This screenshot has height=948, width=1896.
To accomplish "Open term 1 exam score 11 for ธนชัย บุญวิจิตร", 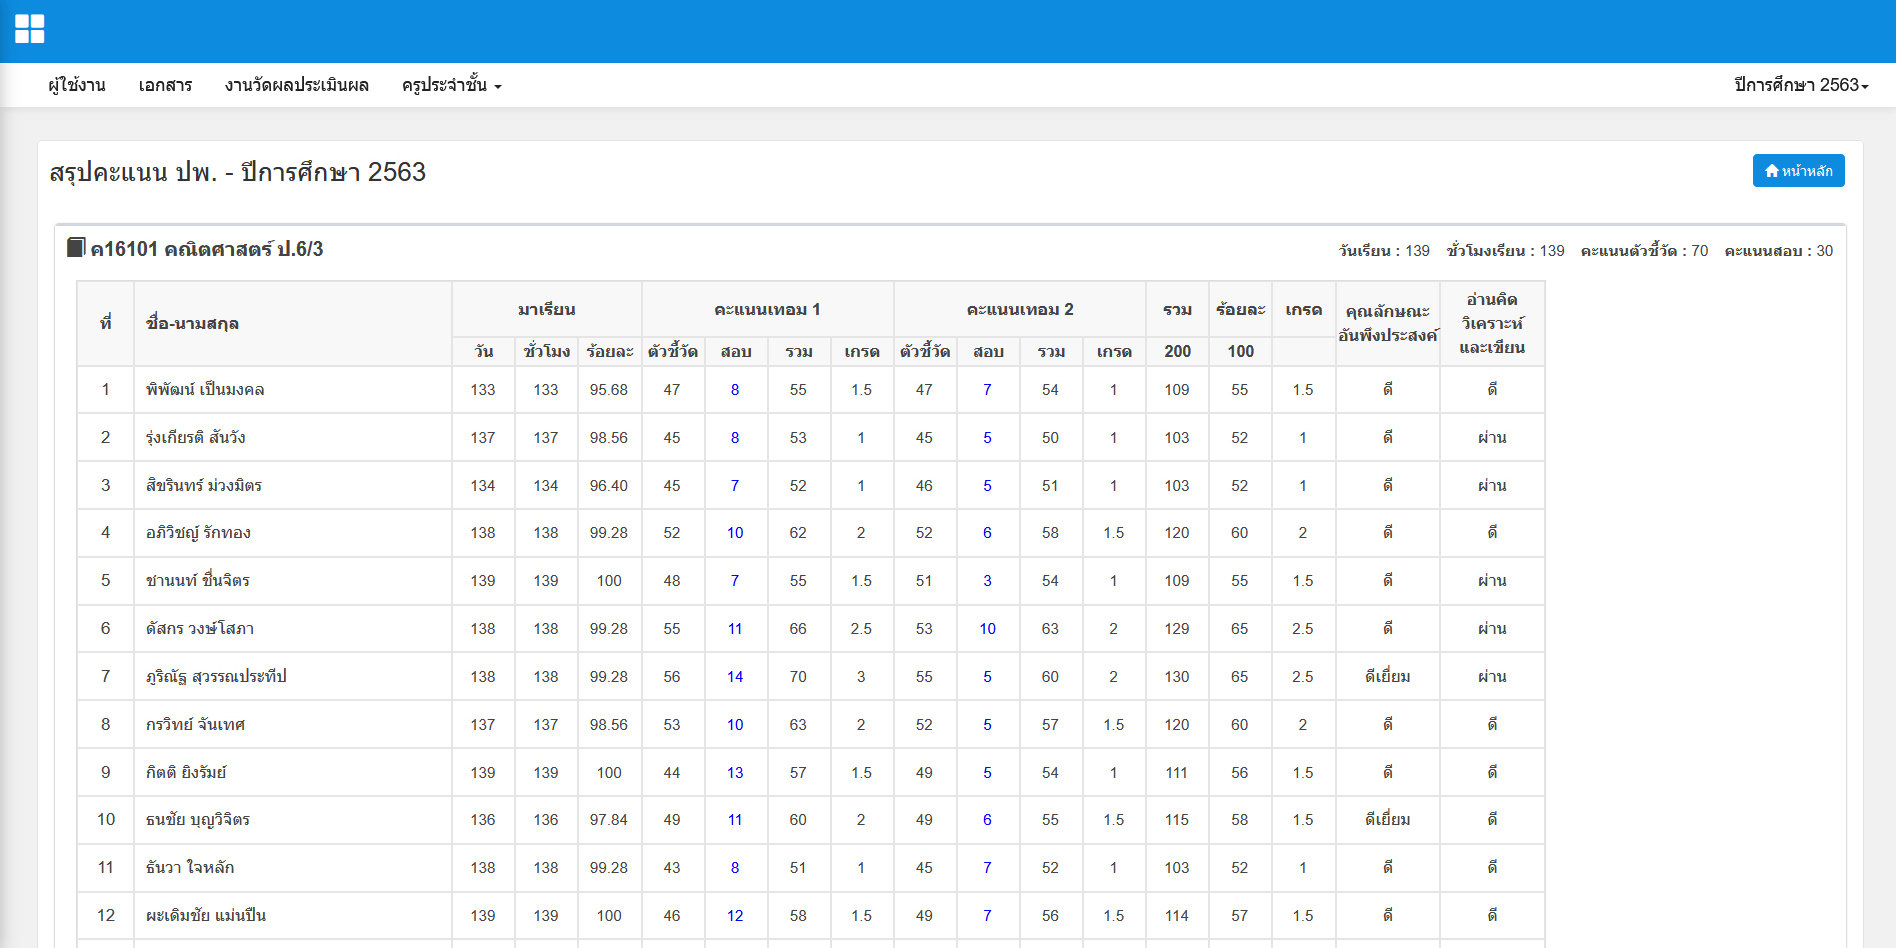I will (735, 820).
